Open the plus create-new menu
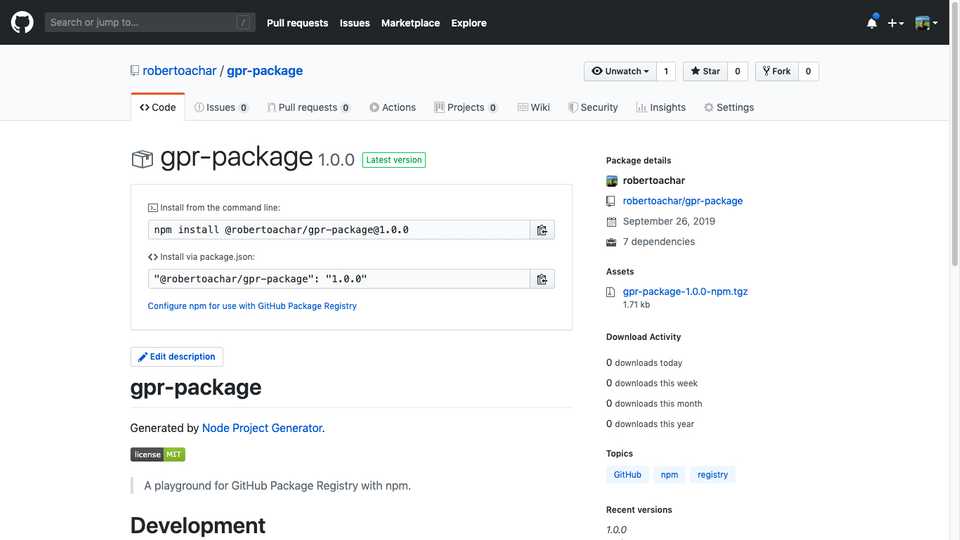The height and width of the screenshot is (540, 960). pos(895,23)
